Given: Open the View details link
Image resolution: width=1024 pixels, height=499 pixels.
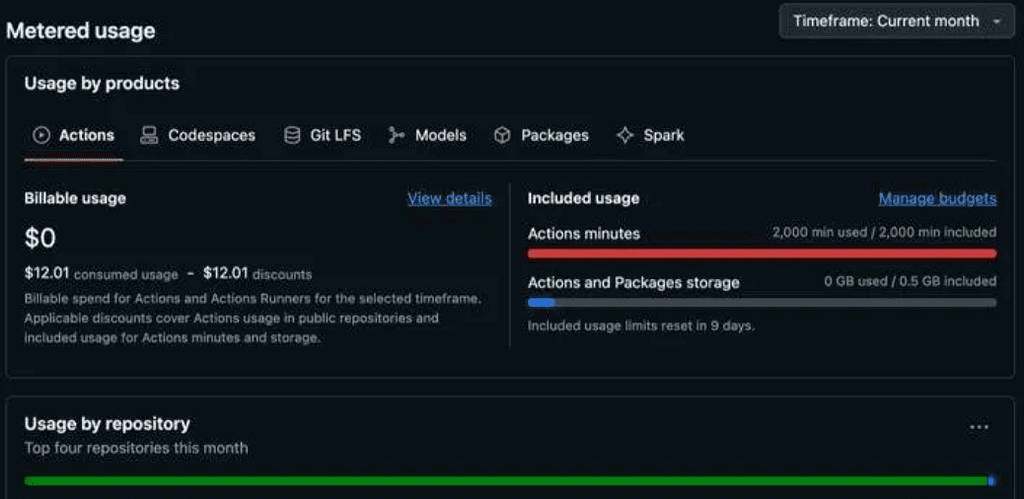Looking at the screenshot, I should [x=449, y=198].
